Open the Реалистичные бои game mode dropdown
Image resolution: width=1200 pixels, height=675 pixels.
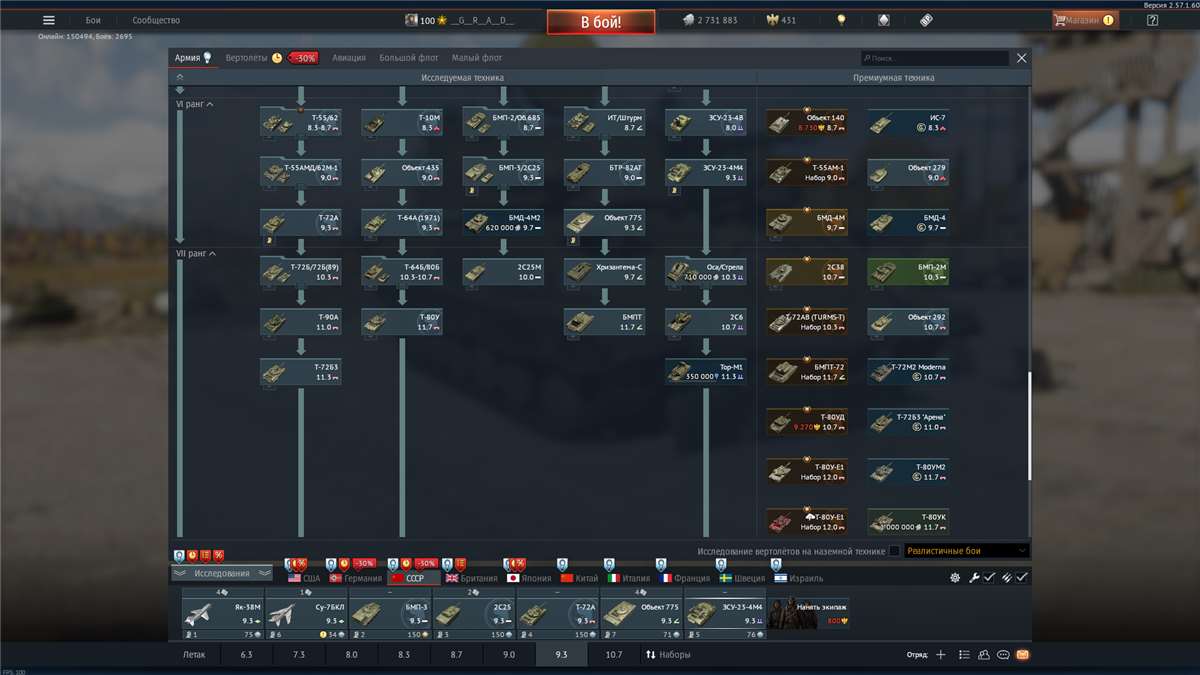pyautogui.click(x=966, y=551)
